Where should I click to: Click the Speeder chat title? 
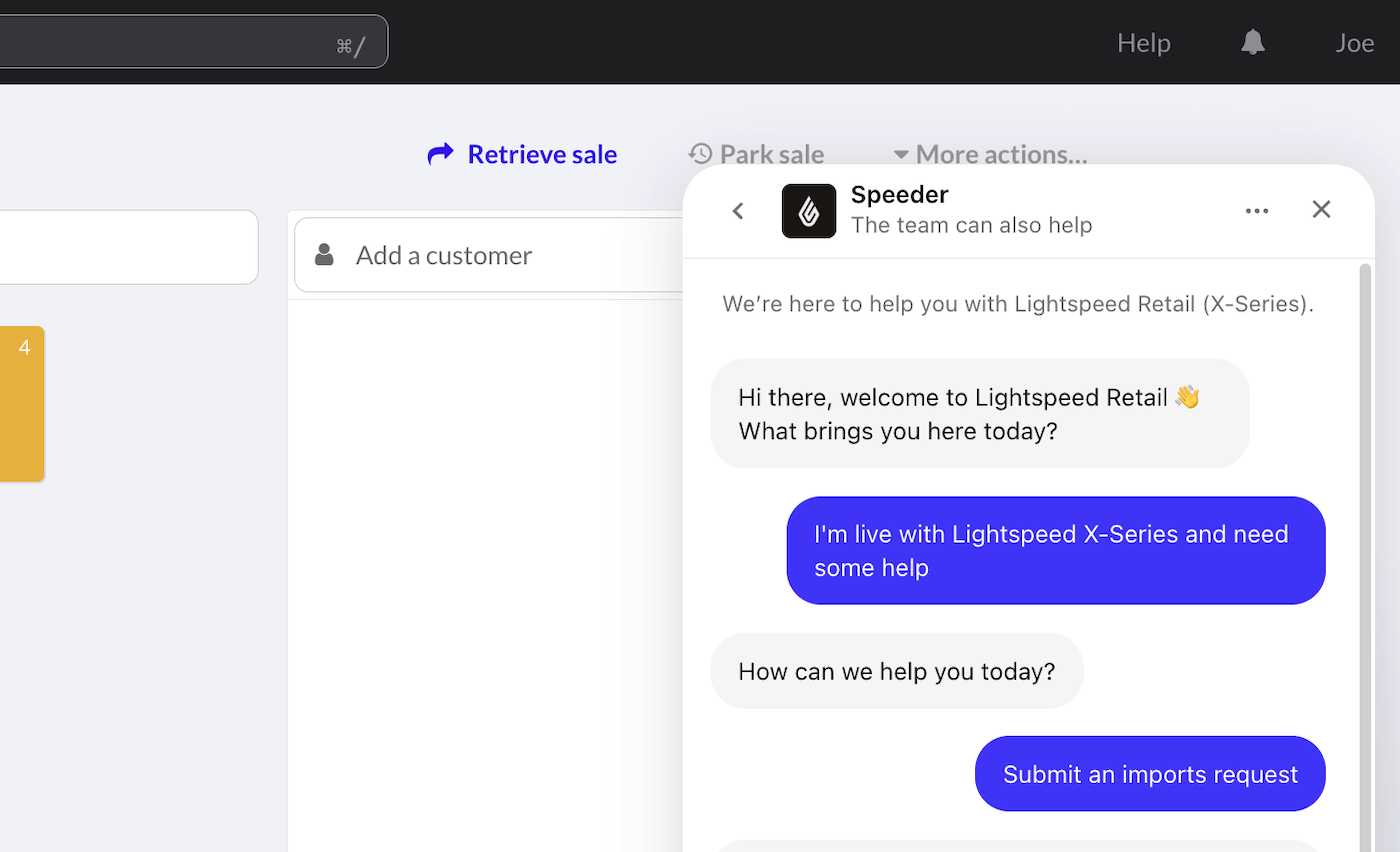click(x=899, y=195)
